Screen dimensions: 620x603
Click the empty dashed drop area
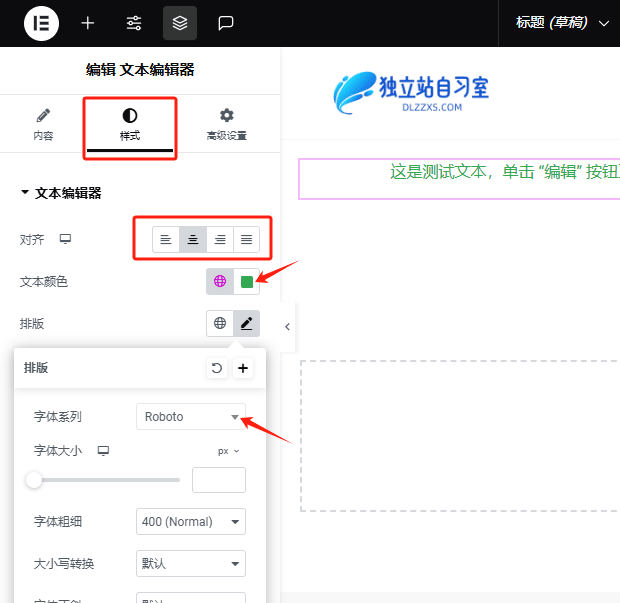460,436
